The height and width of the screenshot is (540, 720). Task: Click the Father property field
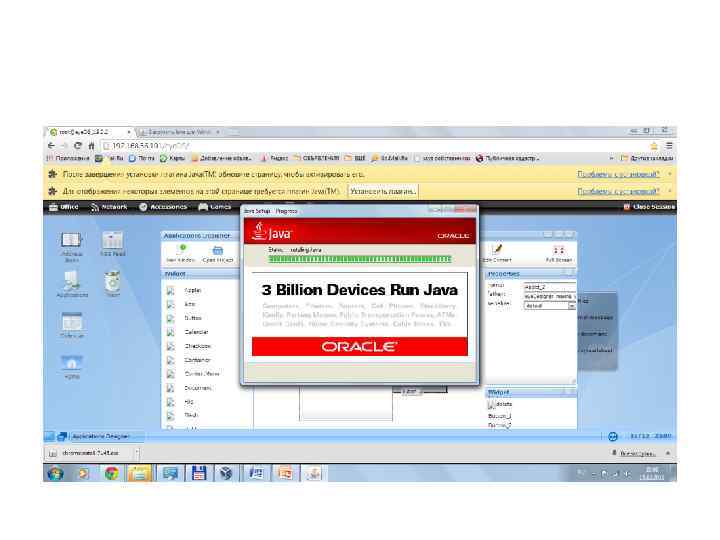point(550,297)
